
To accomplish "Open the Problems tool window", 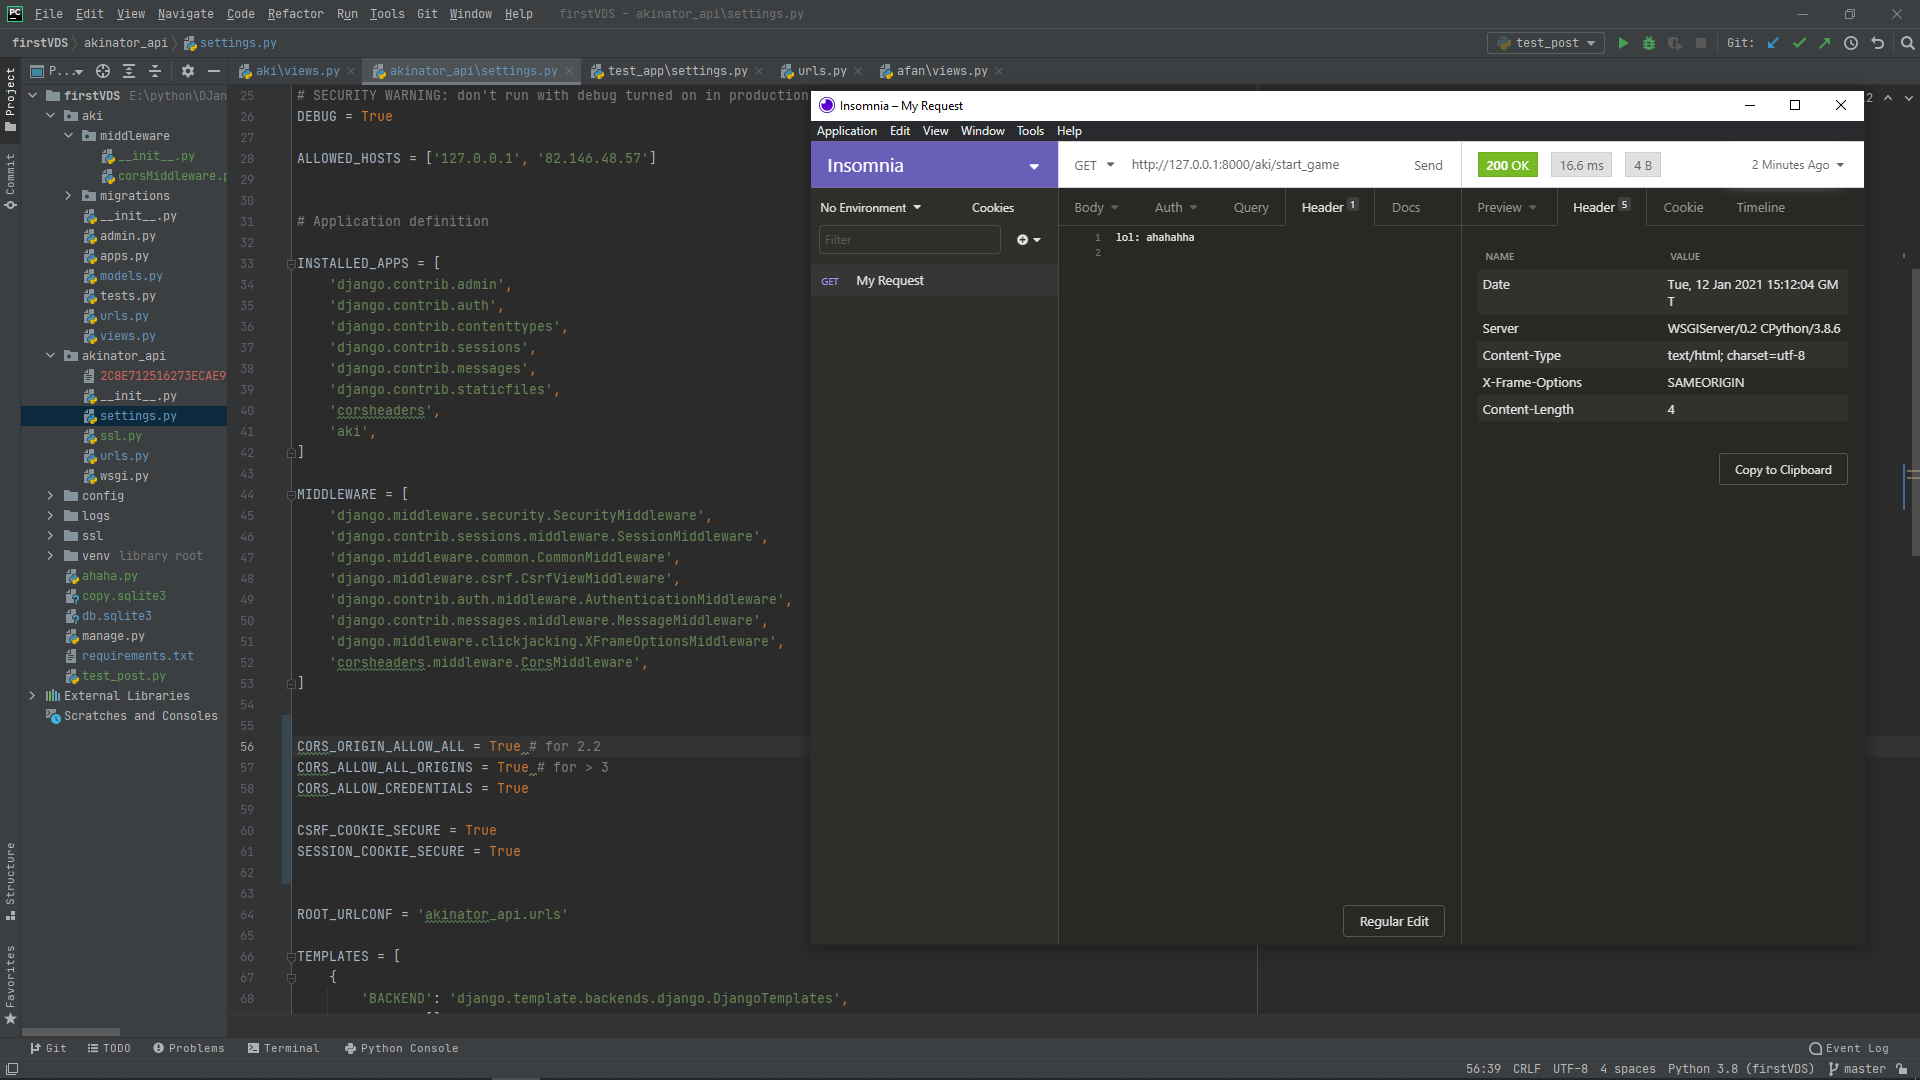I will pyautogui.click(x=188, y=1048).
